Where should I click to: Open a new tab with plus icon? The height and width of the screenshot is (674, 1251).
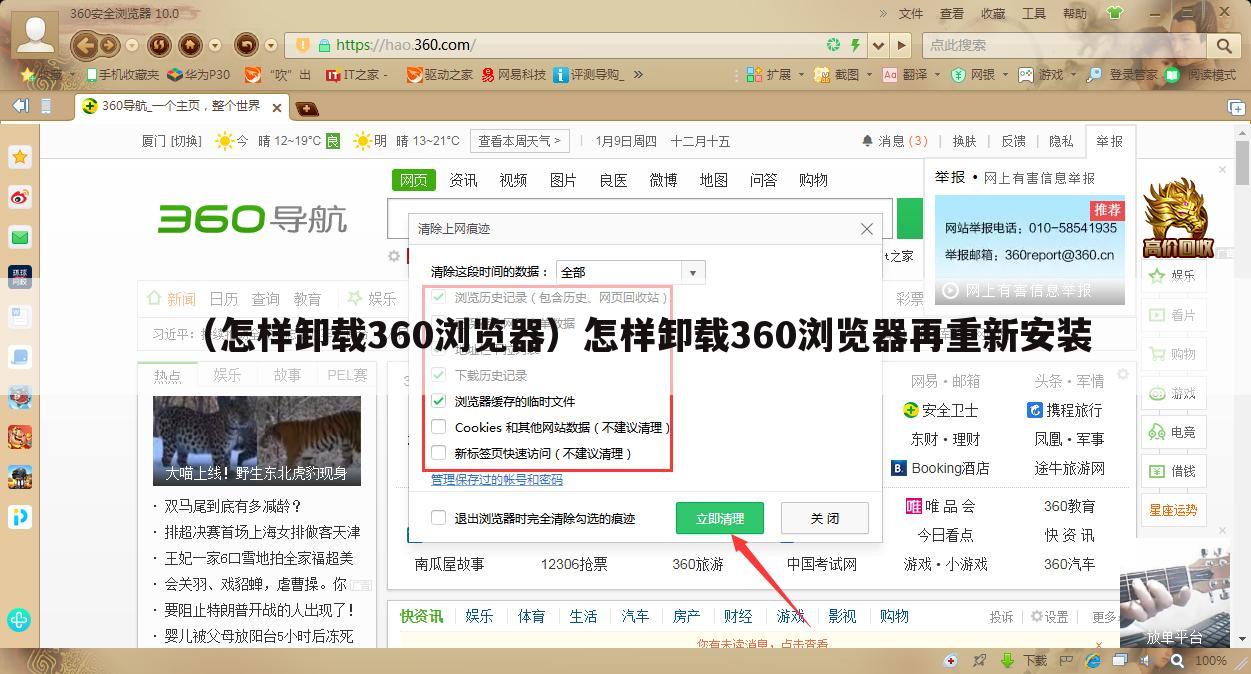1236,107
